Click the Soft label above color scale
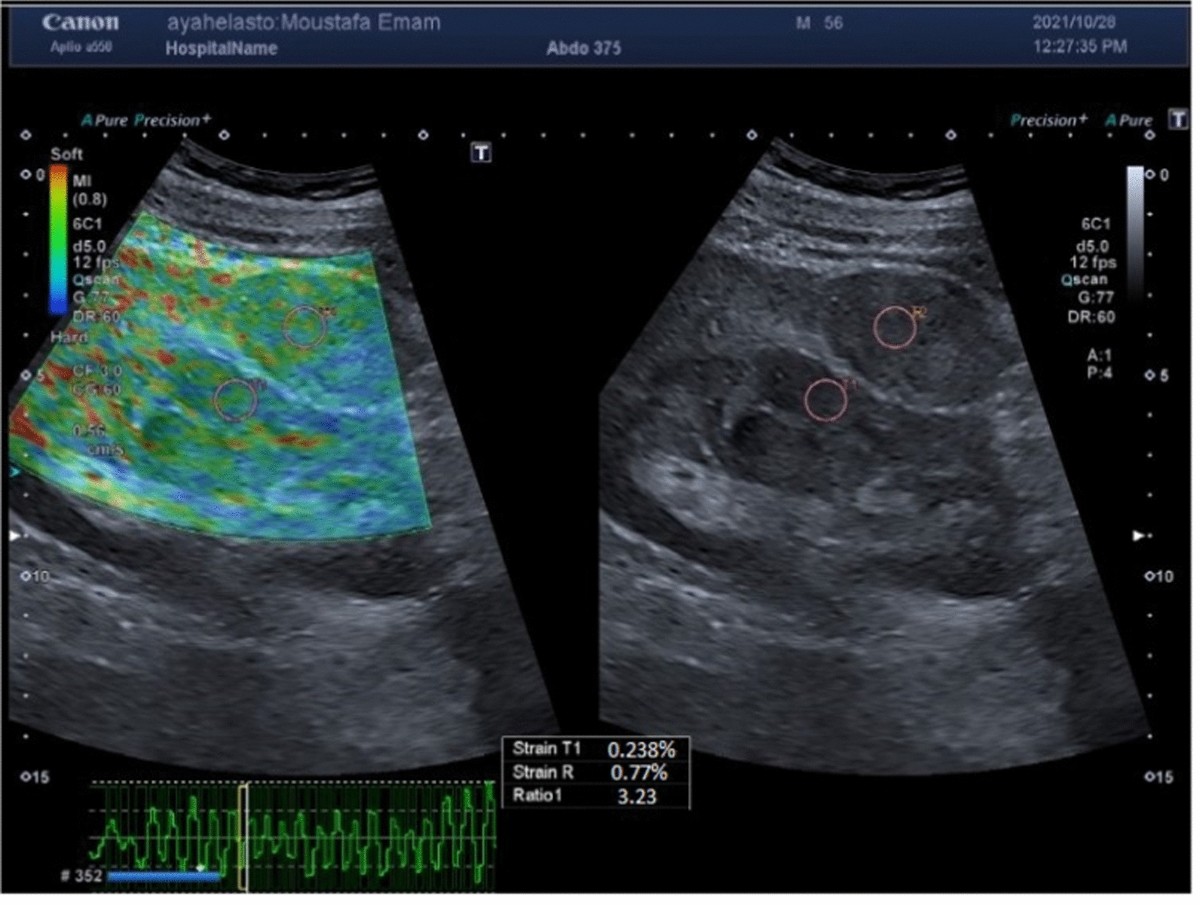Viewport: 1200px width, 905px height. point(66,155)
